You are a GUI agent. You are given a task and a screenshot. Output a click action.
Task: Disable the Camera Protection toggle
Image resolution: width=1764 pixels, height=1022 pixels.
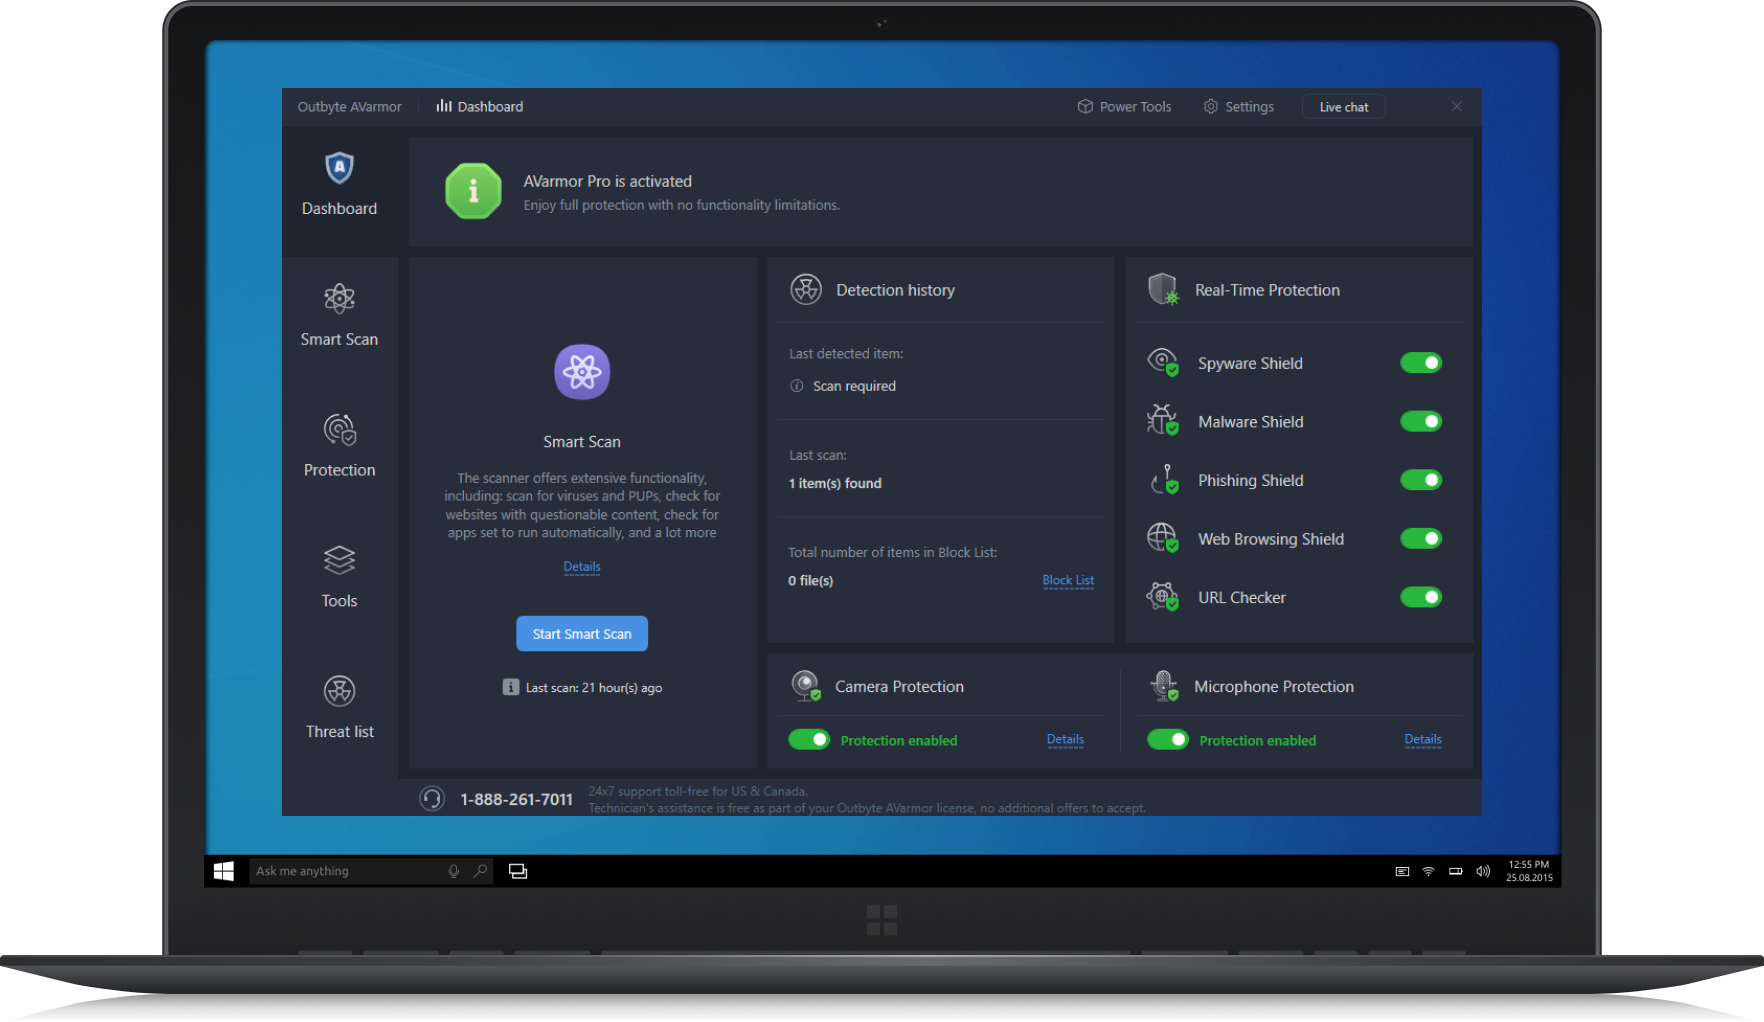[809, 740]
